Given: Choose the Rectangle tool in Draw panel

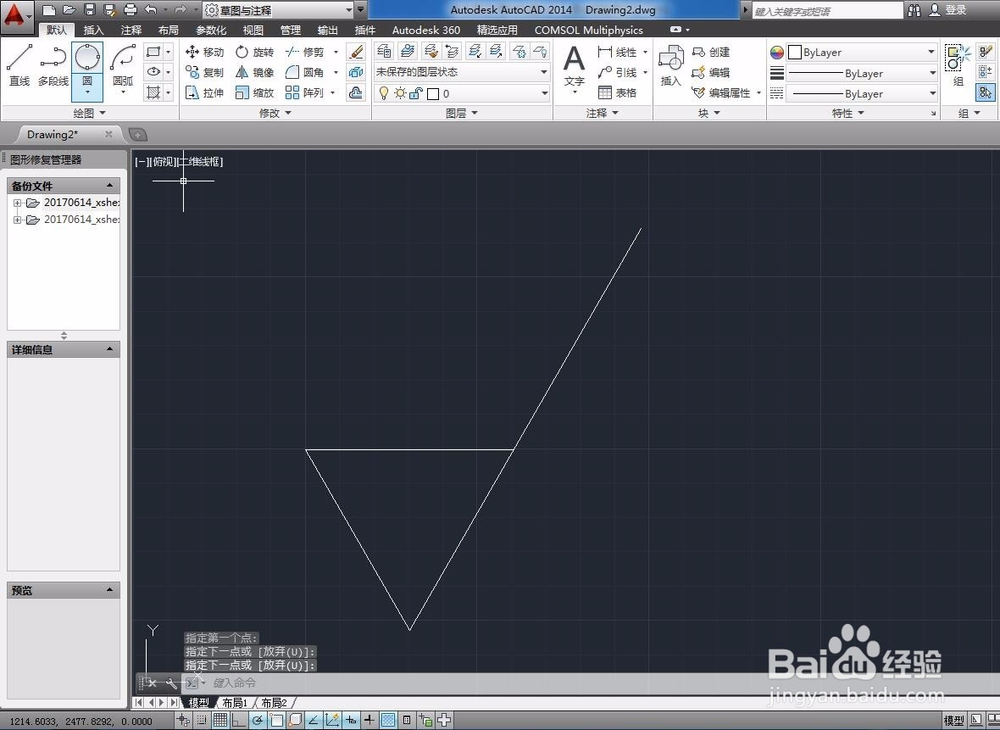Looking at the screenshot, I should tap(153, 52).
